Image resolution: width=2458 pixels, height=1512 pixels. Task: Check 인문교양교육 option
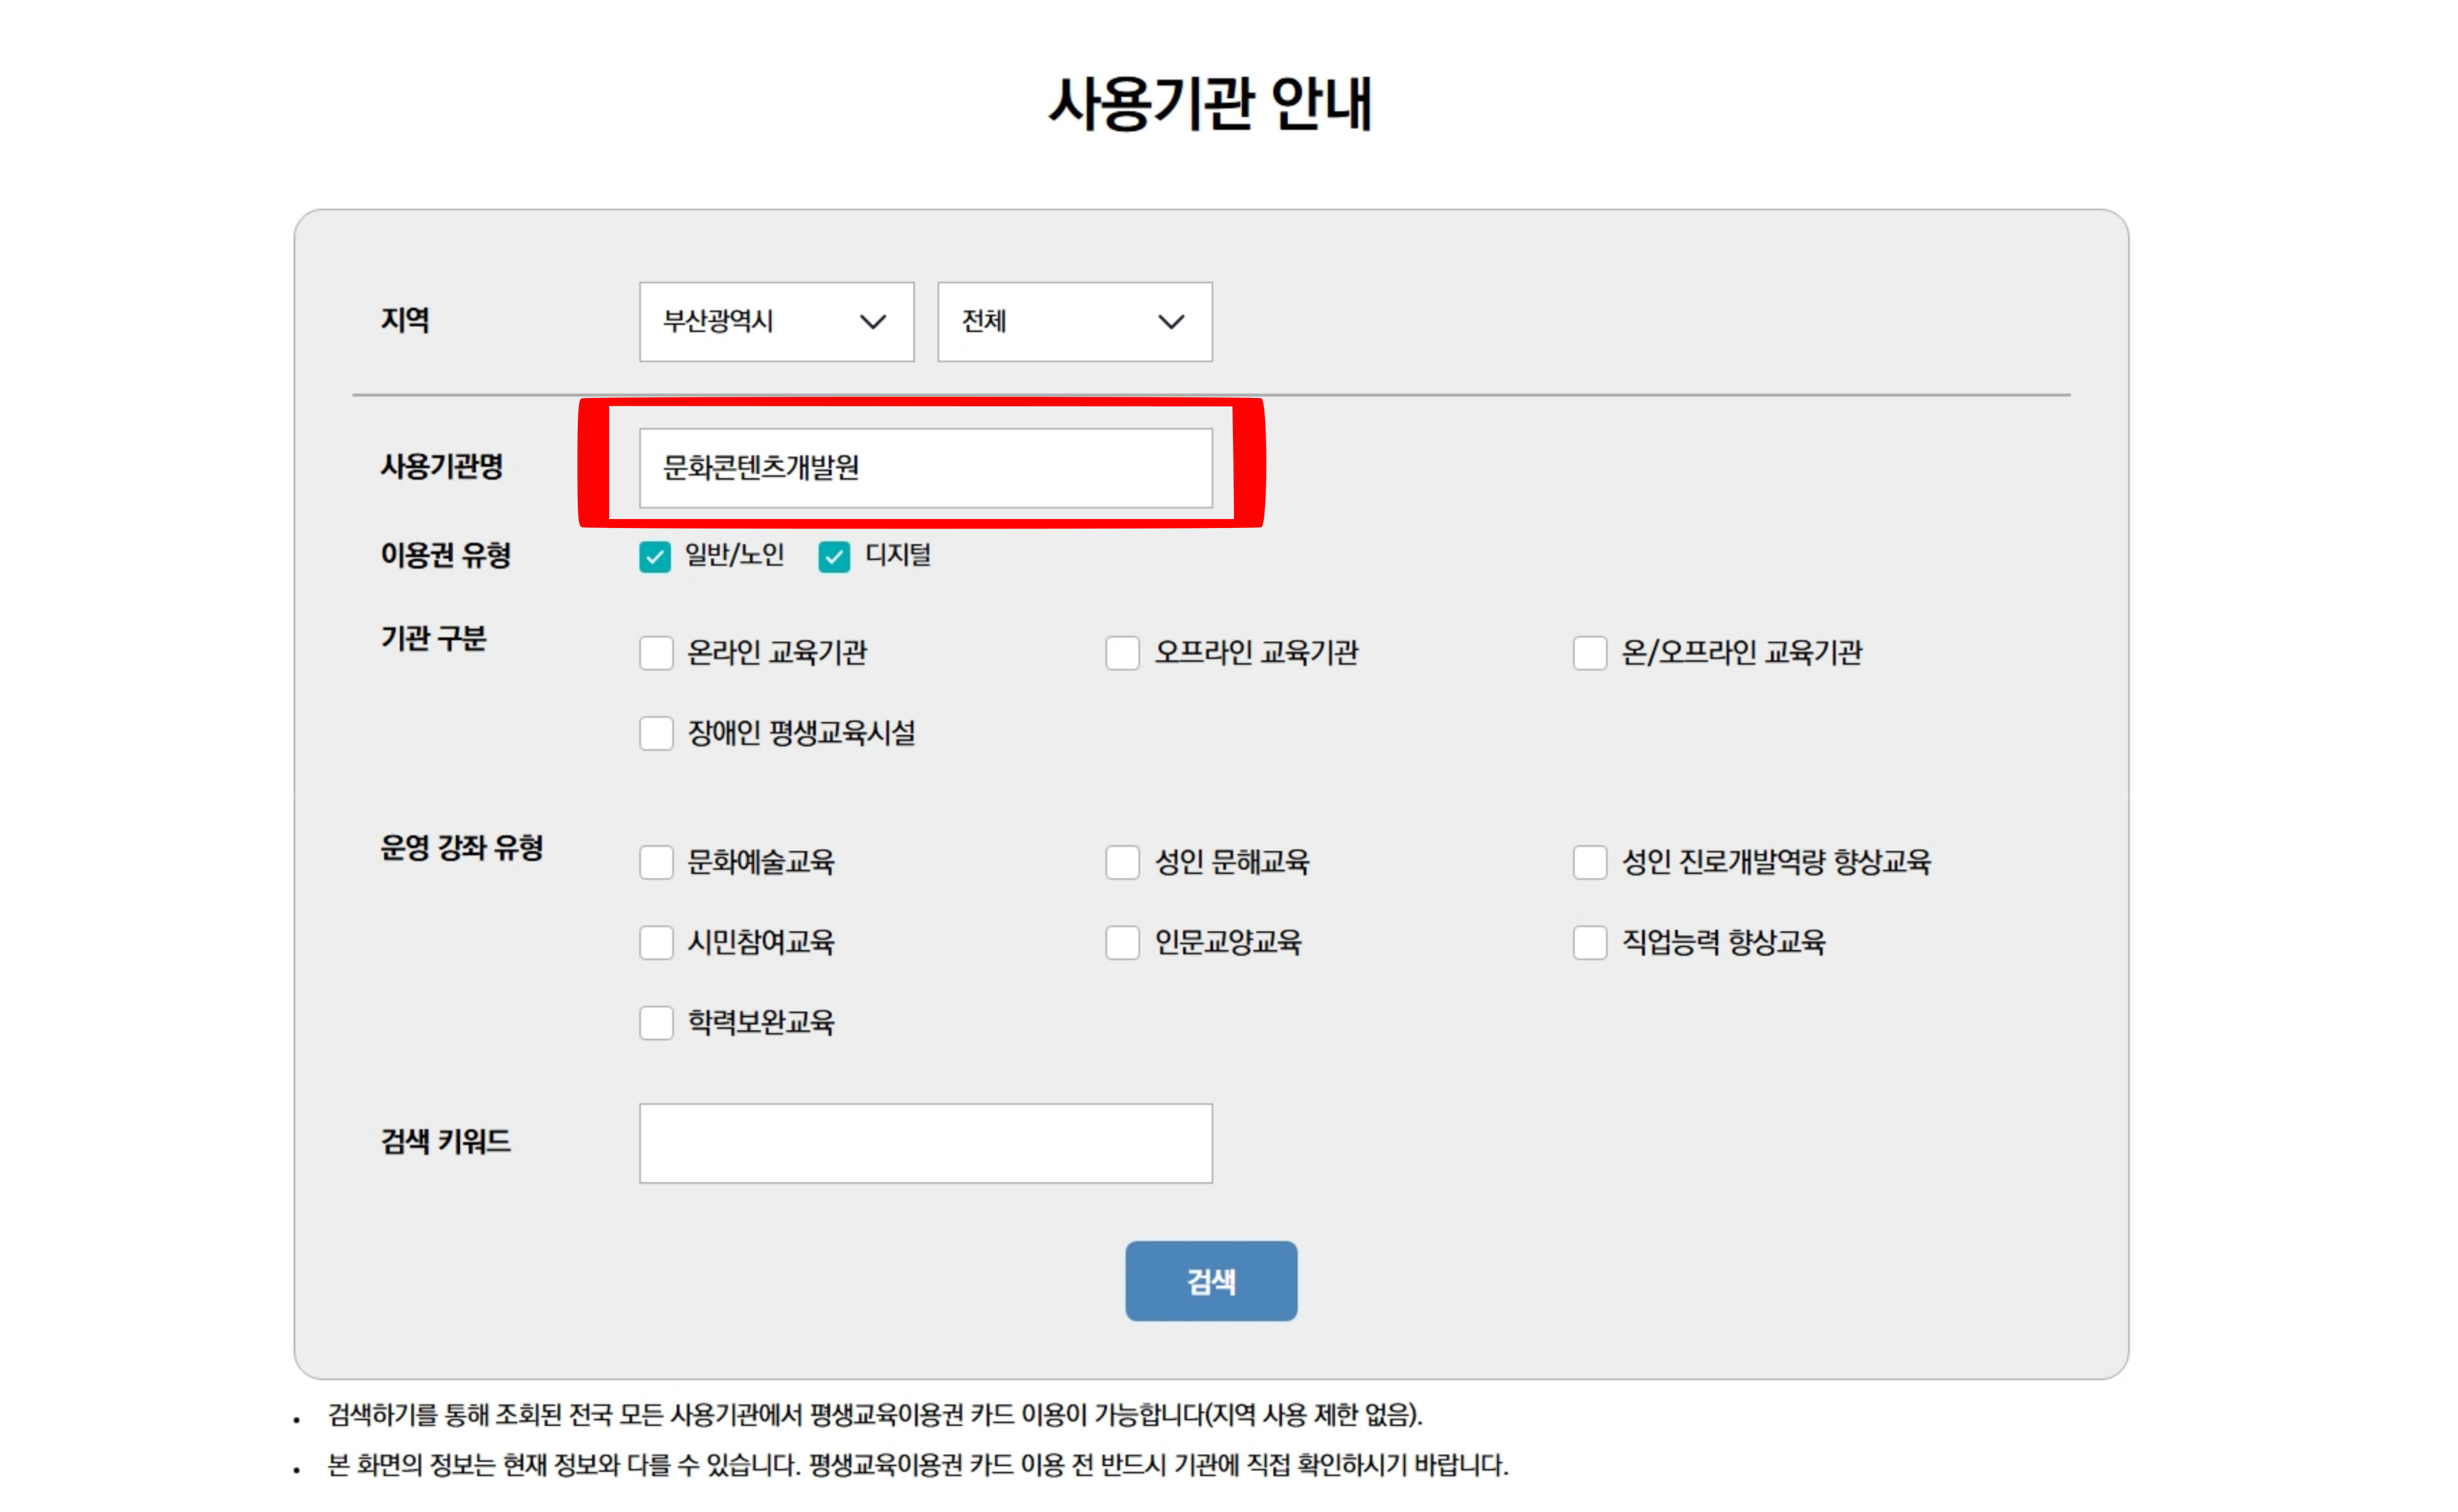[1122, 942]
